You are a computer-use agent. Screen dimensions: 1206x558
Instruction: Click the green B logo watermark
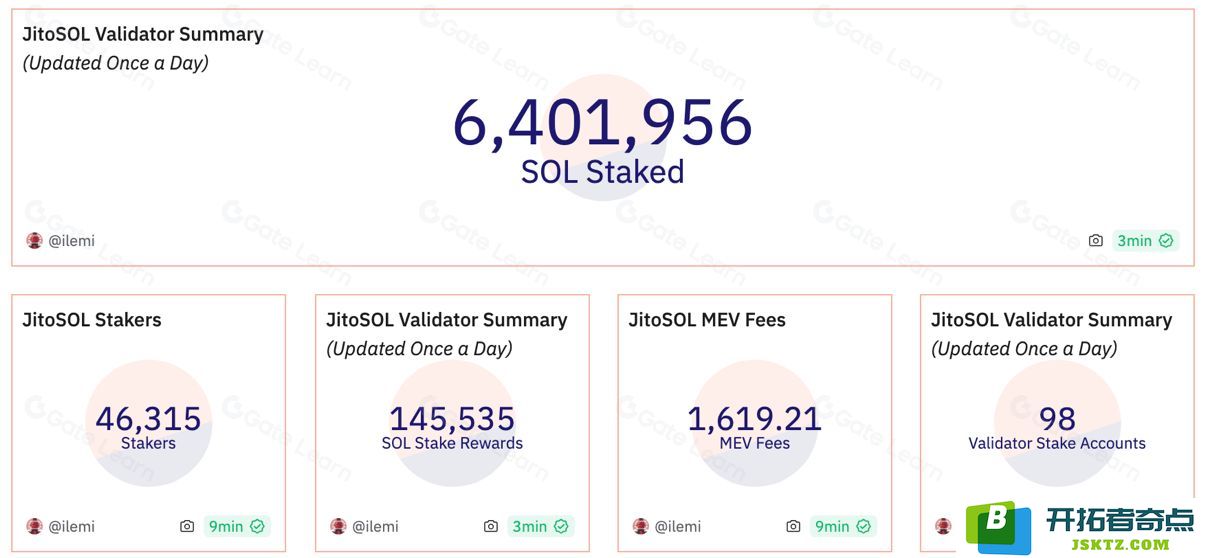coord(995,527)
